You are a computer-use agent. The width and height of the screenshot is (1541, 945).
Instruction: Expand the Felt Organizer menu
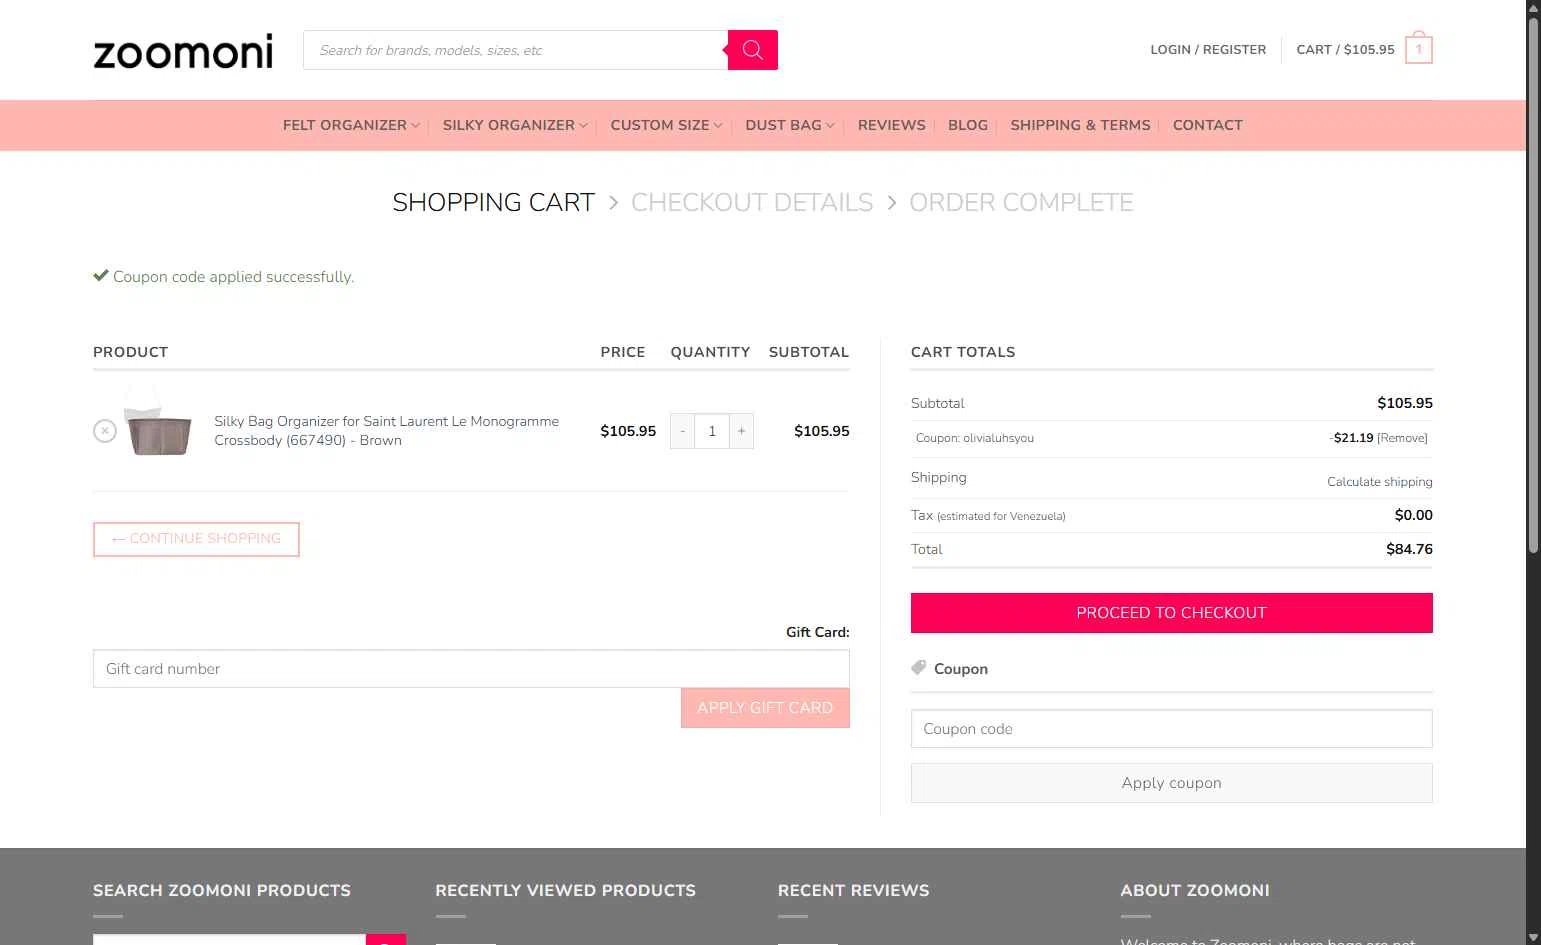click(351, 125)
